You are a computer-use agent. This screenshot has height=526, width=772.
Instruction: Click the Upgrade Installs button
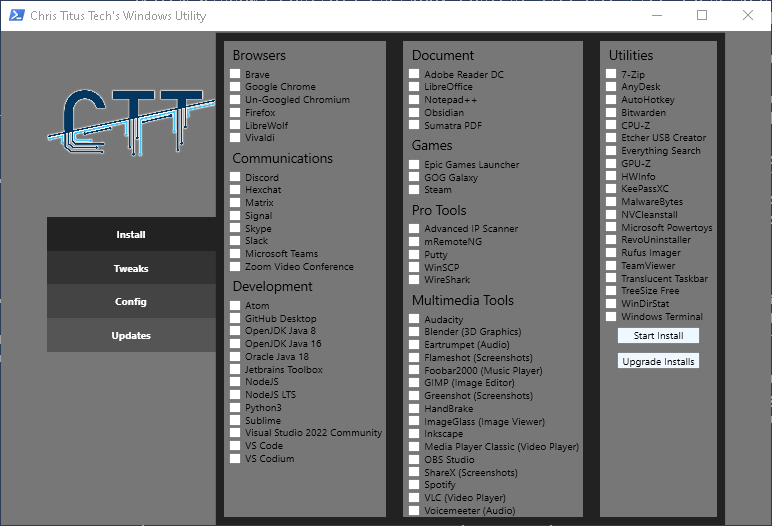click(x=658, y=361)
